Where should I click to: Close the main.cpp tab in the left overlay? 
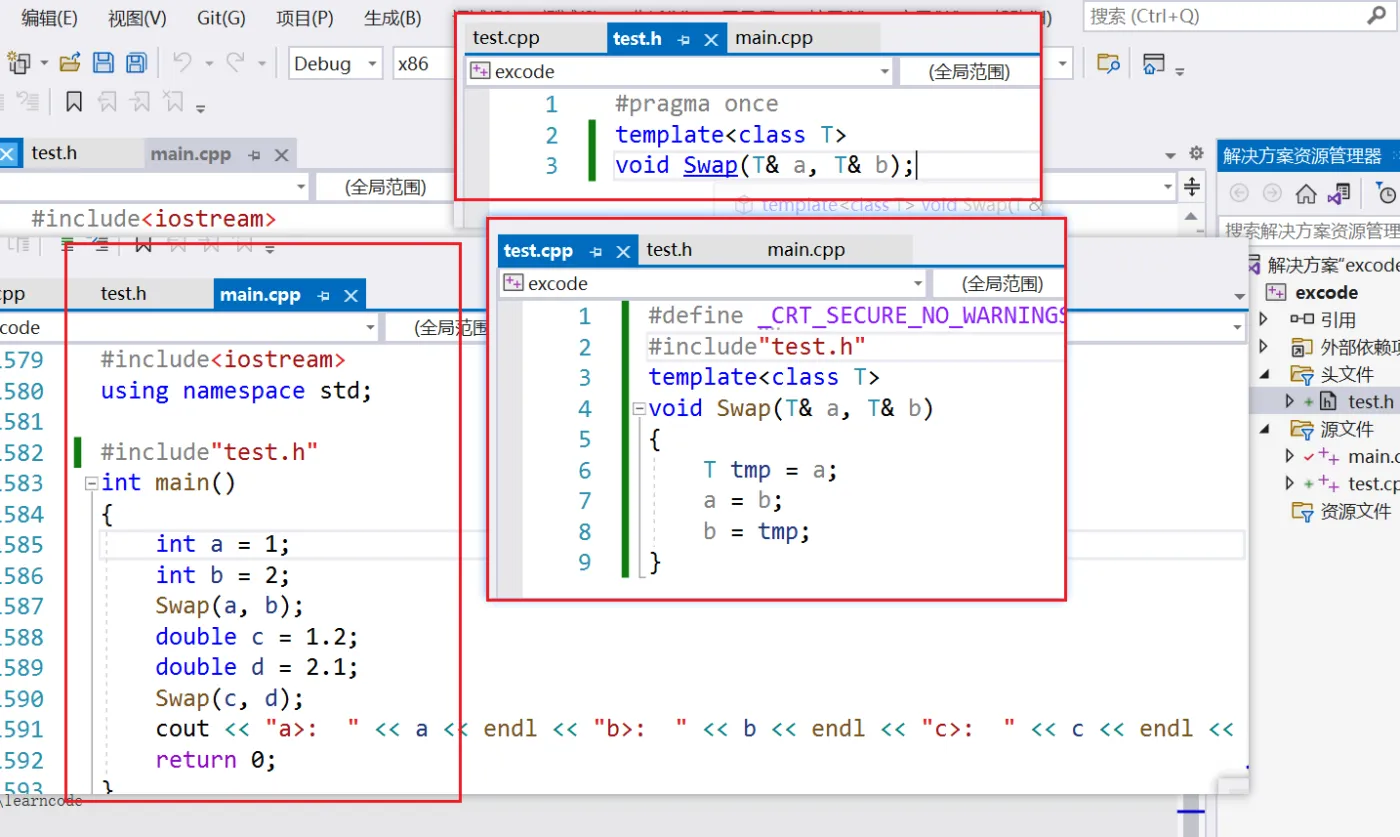point(351,296)
